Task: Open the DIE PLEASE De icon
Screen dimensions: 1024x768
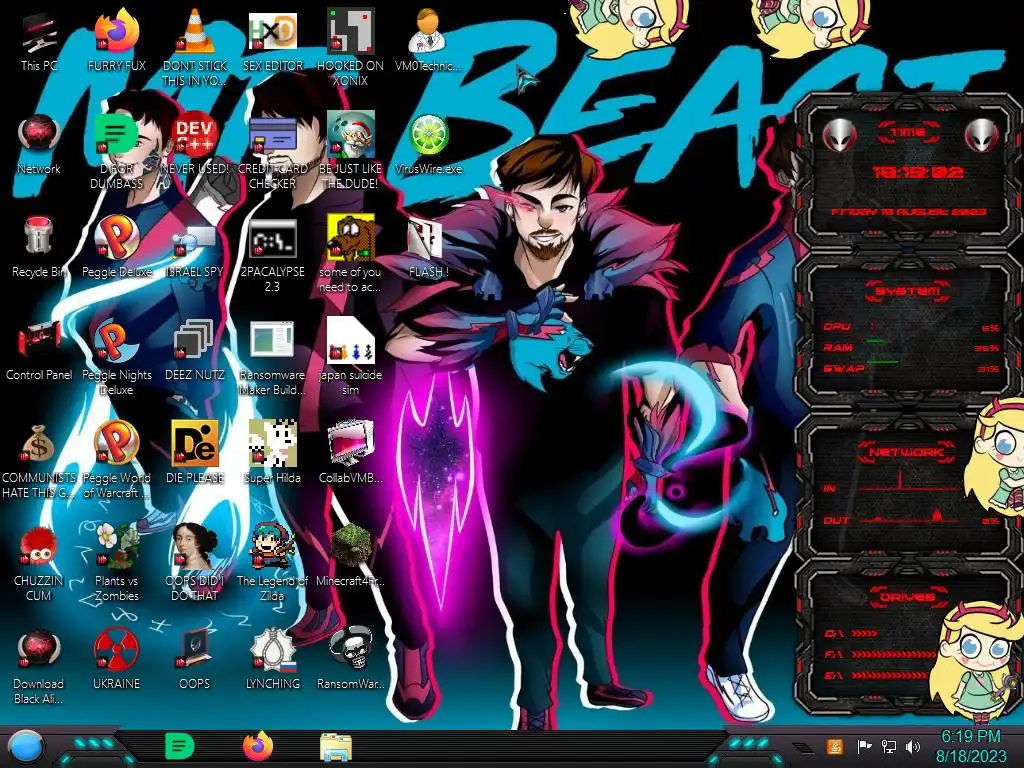Action: 194,453
